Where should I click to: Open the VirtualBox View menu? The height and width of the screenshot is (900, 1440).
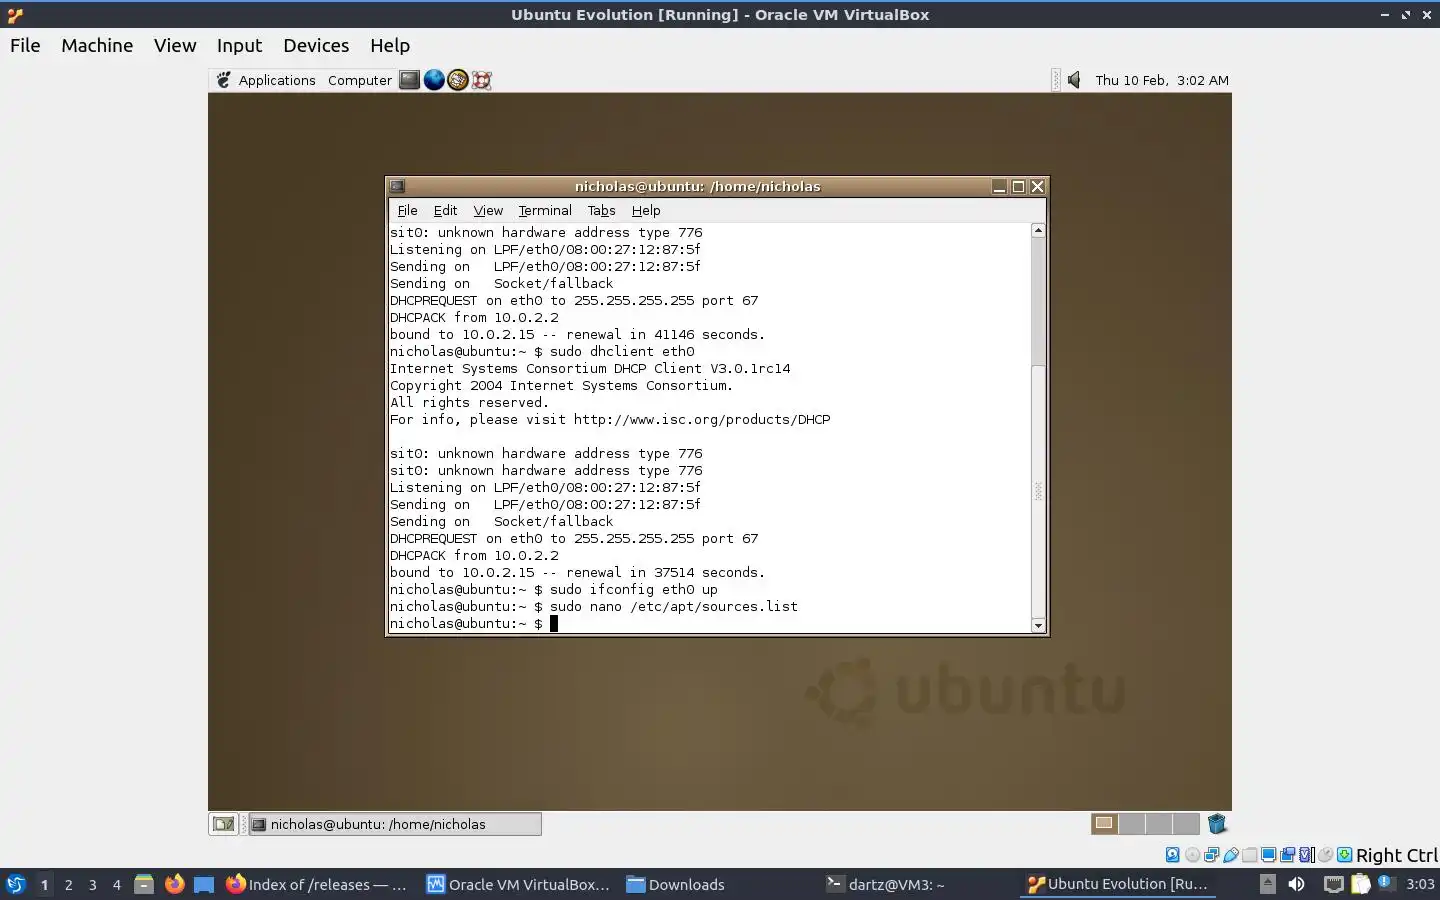tap(175, 45)
